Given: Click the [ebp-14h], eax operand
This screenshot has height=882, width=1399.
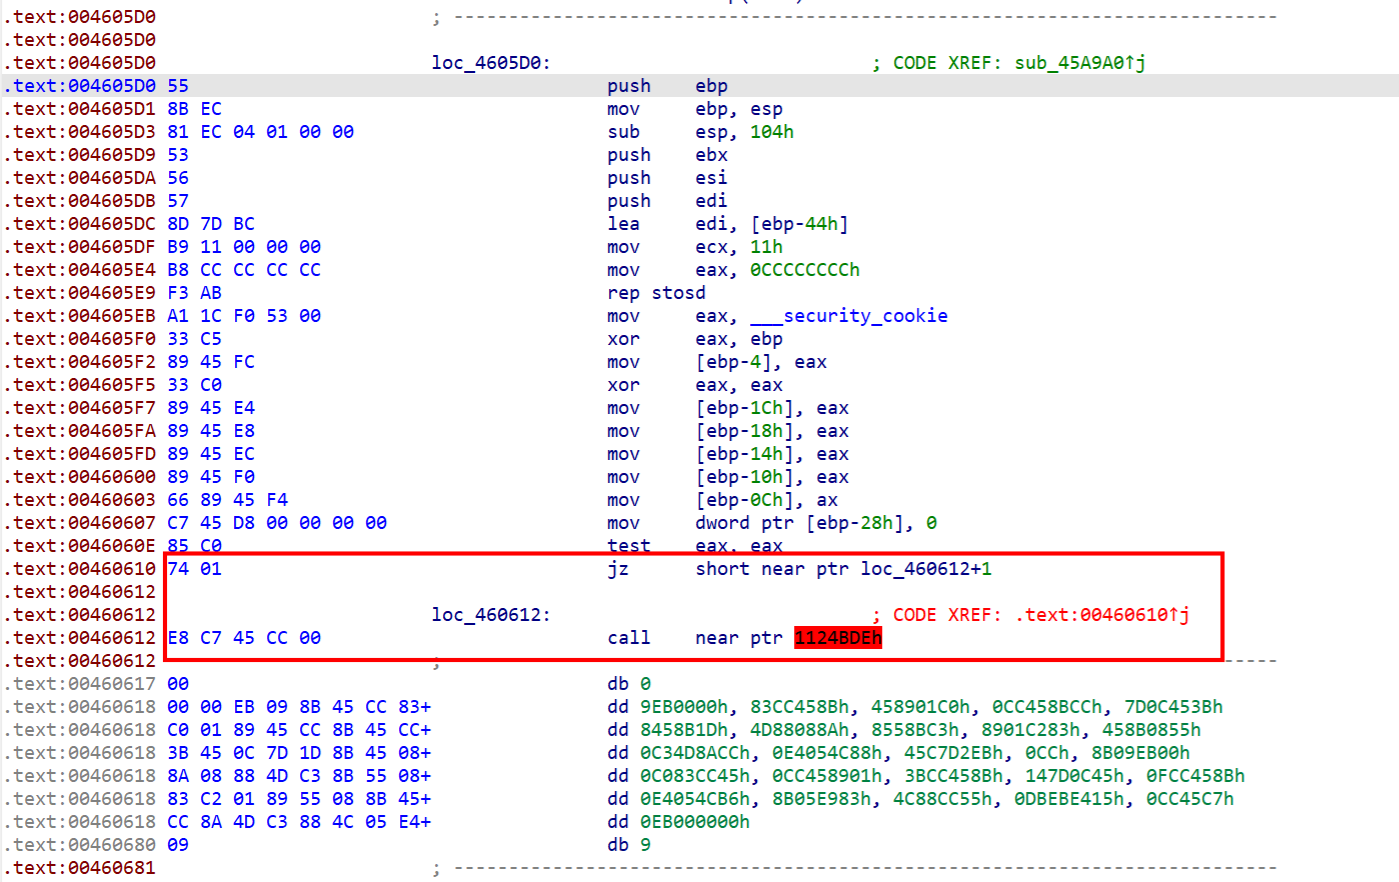Looking at the screenshot, I should (x=772, y=454).
